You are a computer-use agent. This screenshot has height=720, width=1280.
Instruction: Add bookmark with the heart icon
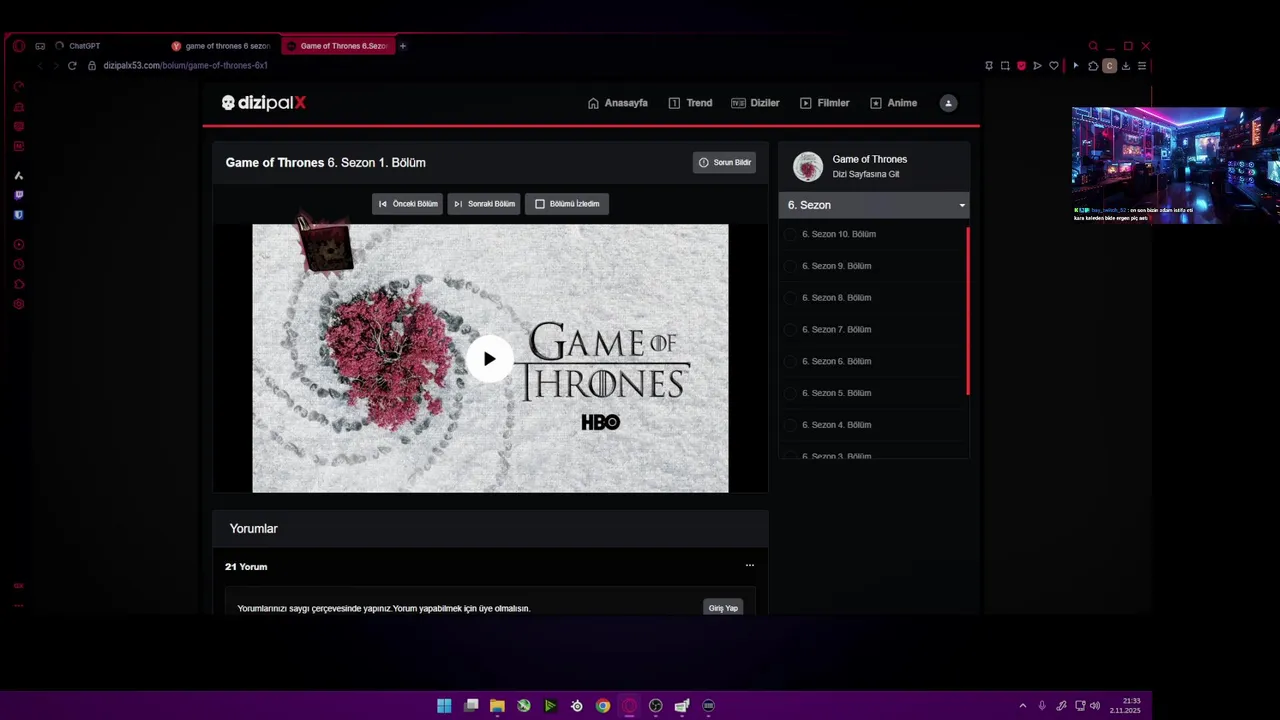(x=1053, y=66)
